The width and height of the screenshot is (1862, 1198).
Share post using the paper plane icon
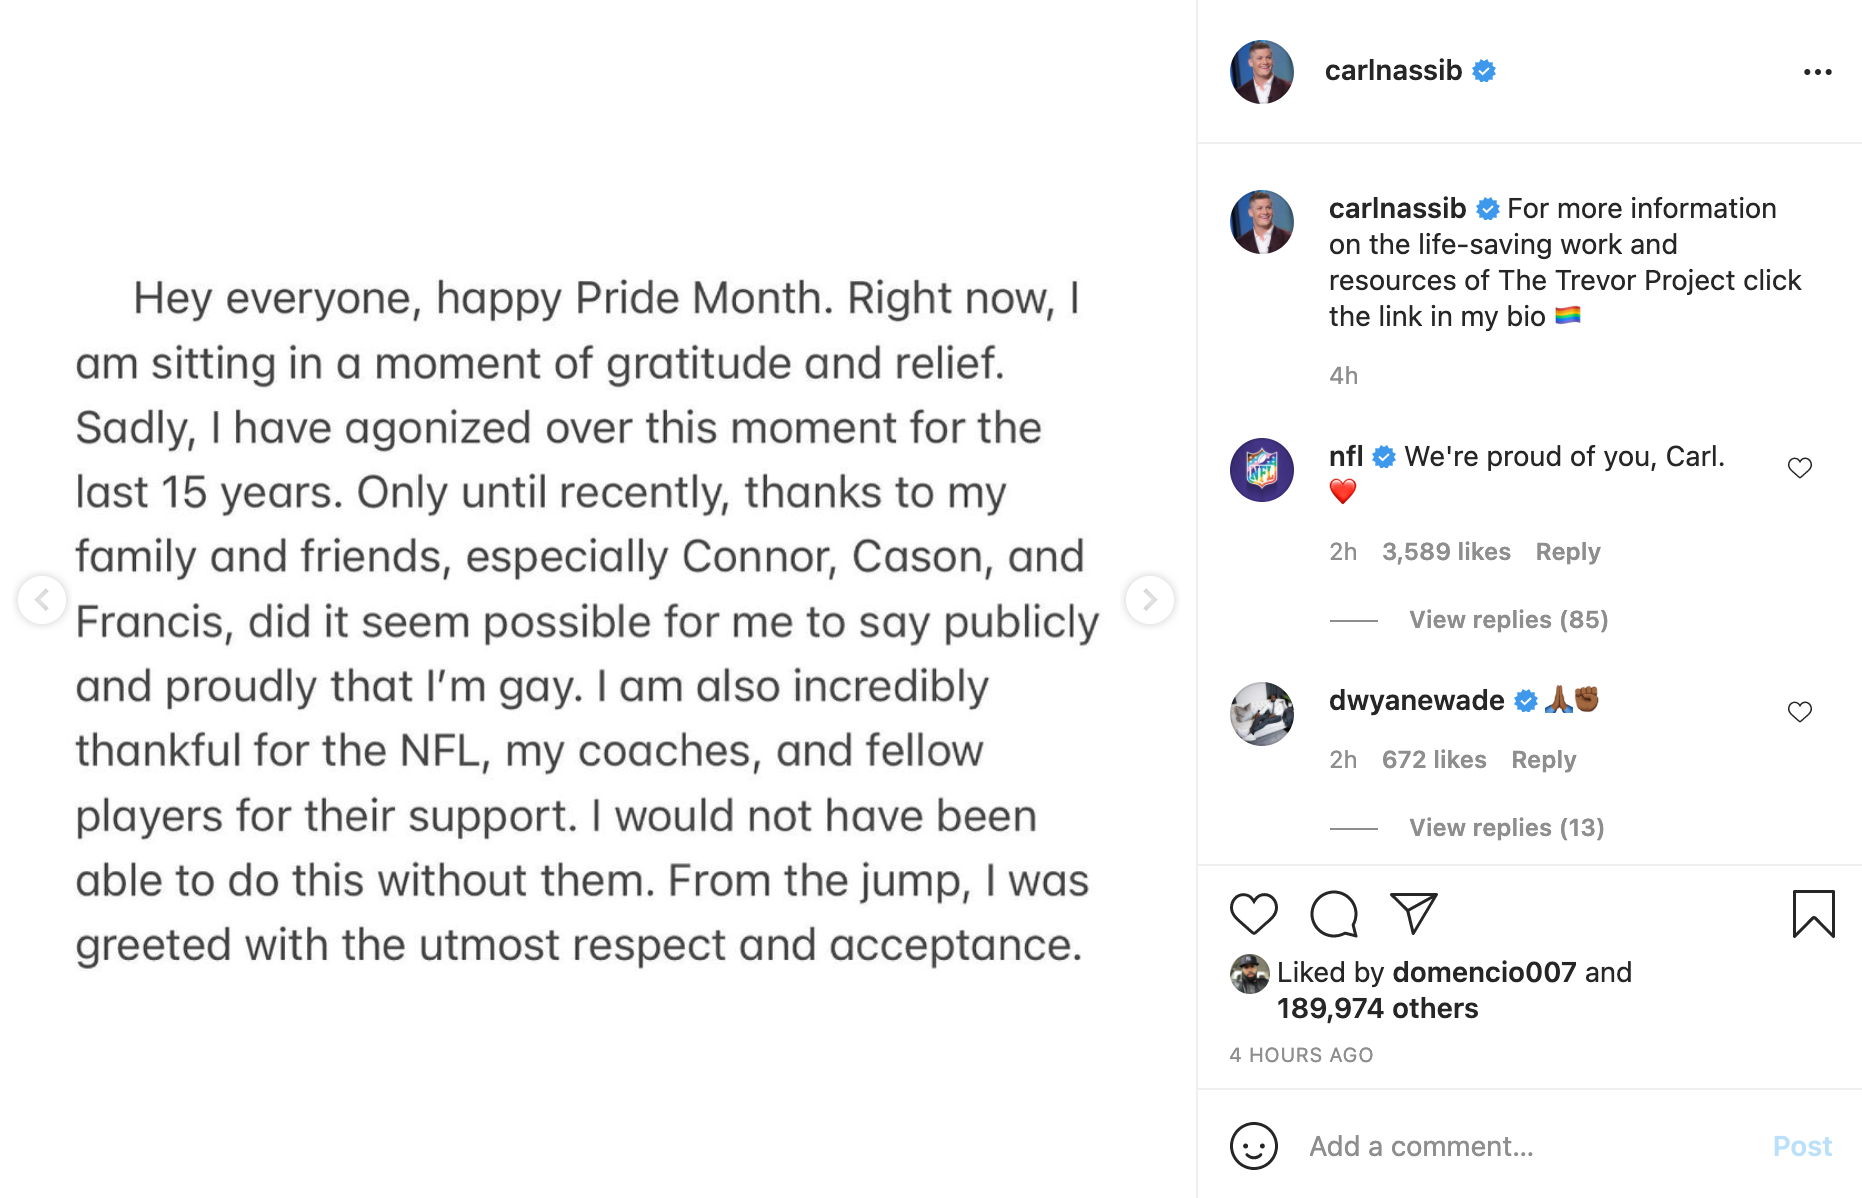[x=1414, y=913]
